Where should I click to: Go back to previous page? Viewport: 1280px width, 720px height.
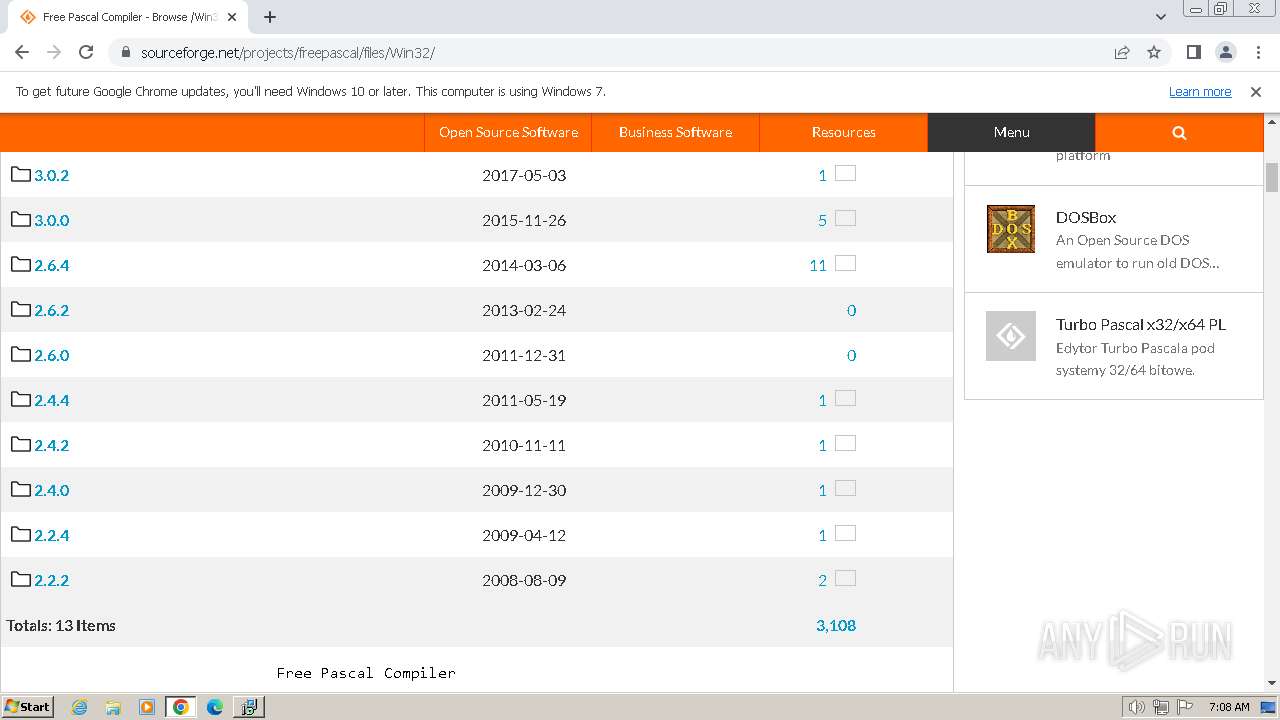coord(22,52)
